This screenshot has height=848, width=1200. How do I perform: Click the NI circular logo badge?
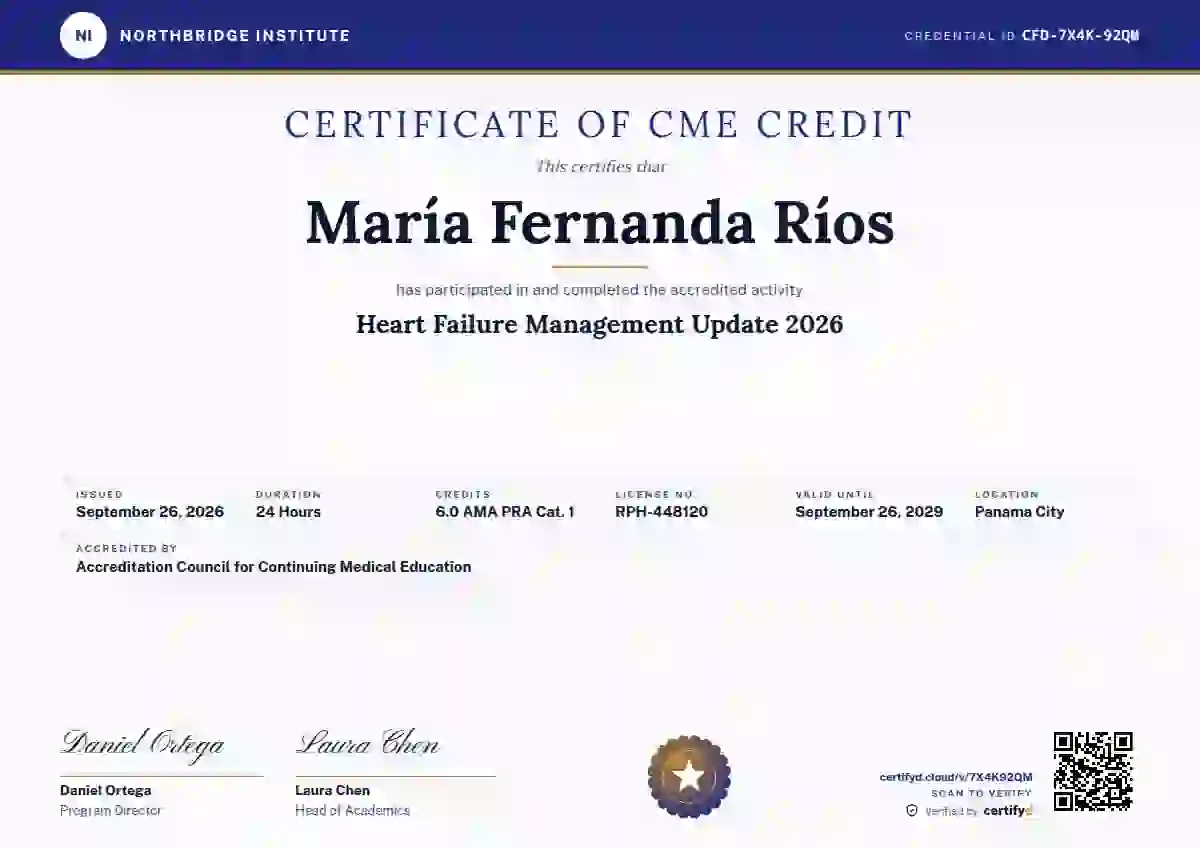(x=83, y=36)
